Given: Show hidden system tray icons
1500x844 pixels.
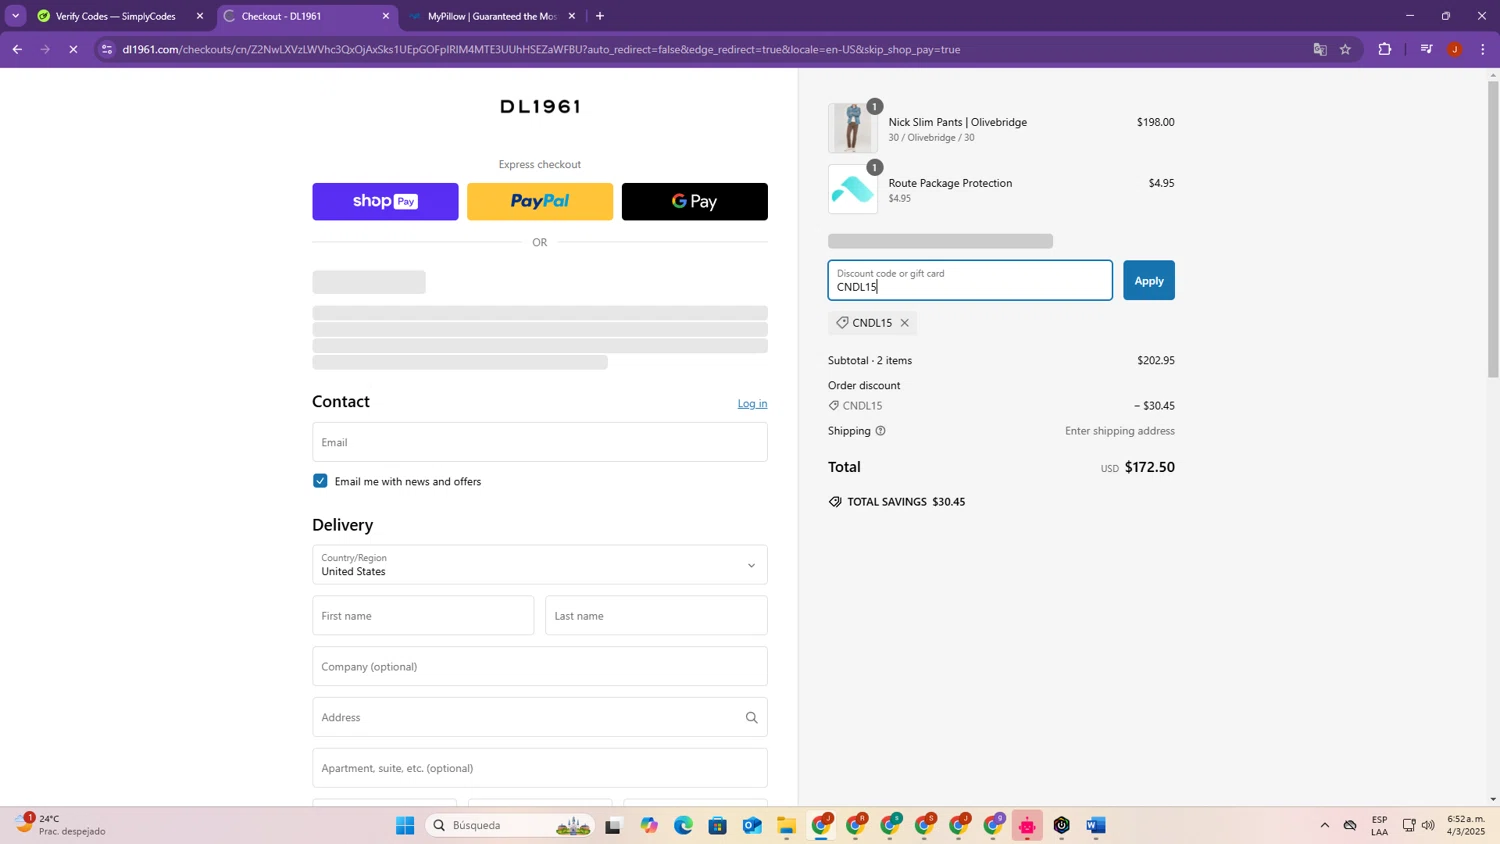Looking at the screenshot, I should [1325, 825].
